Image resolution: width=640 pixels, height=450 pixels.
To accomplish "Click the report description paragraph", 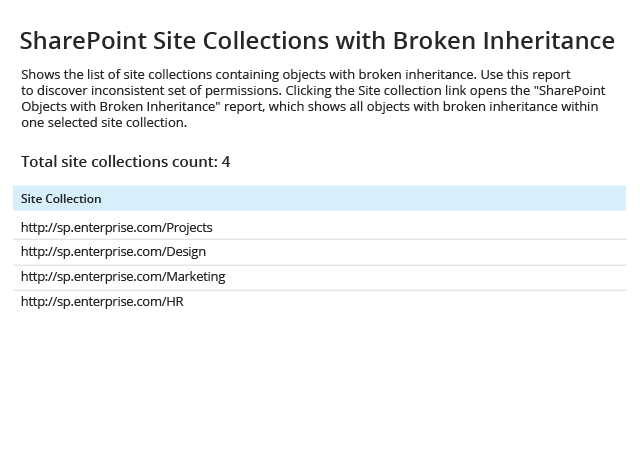I will click(x=313, y=98).
